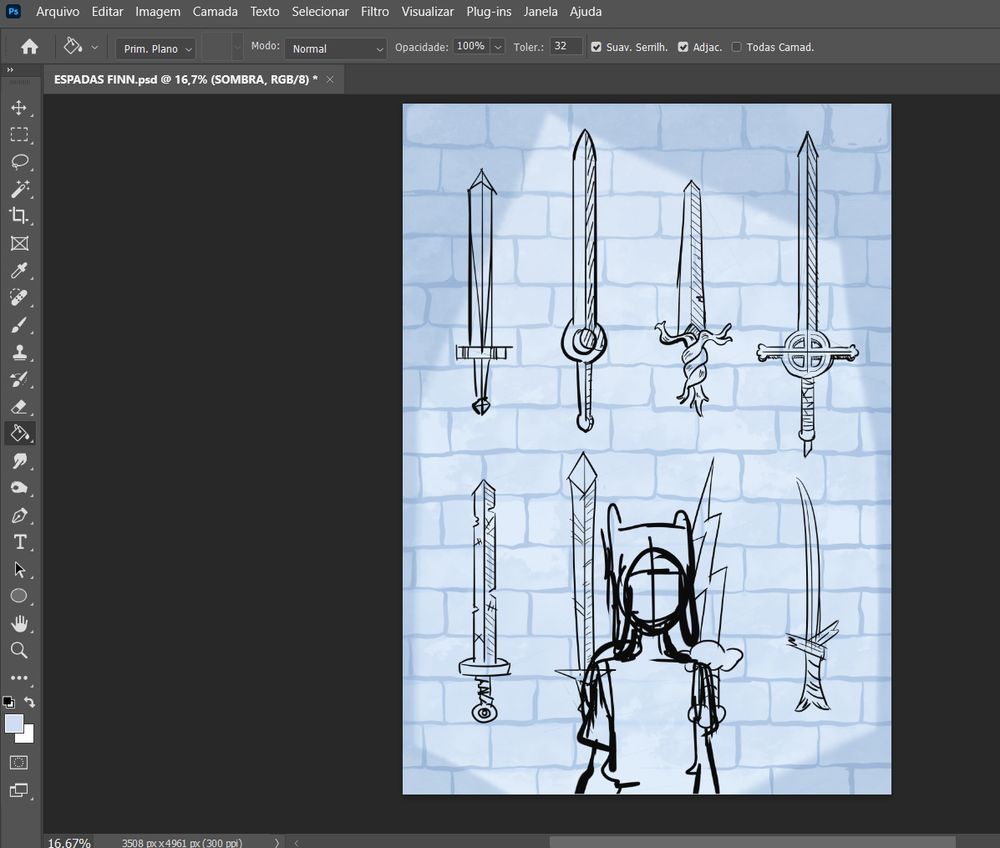This screenshot has height=848, width=1000.
Task: Select the Eraser tool
Action: [x=19, y=406]
